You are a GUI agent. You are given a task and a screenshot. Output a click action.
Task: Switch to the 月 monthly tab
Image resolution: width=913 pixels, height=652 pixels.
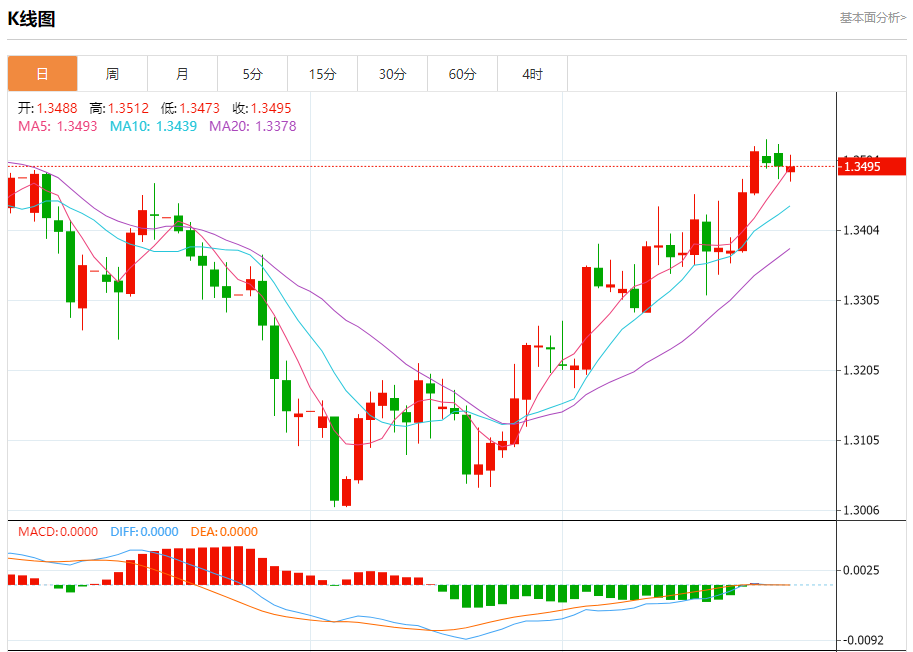(182, 74)
